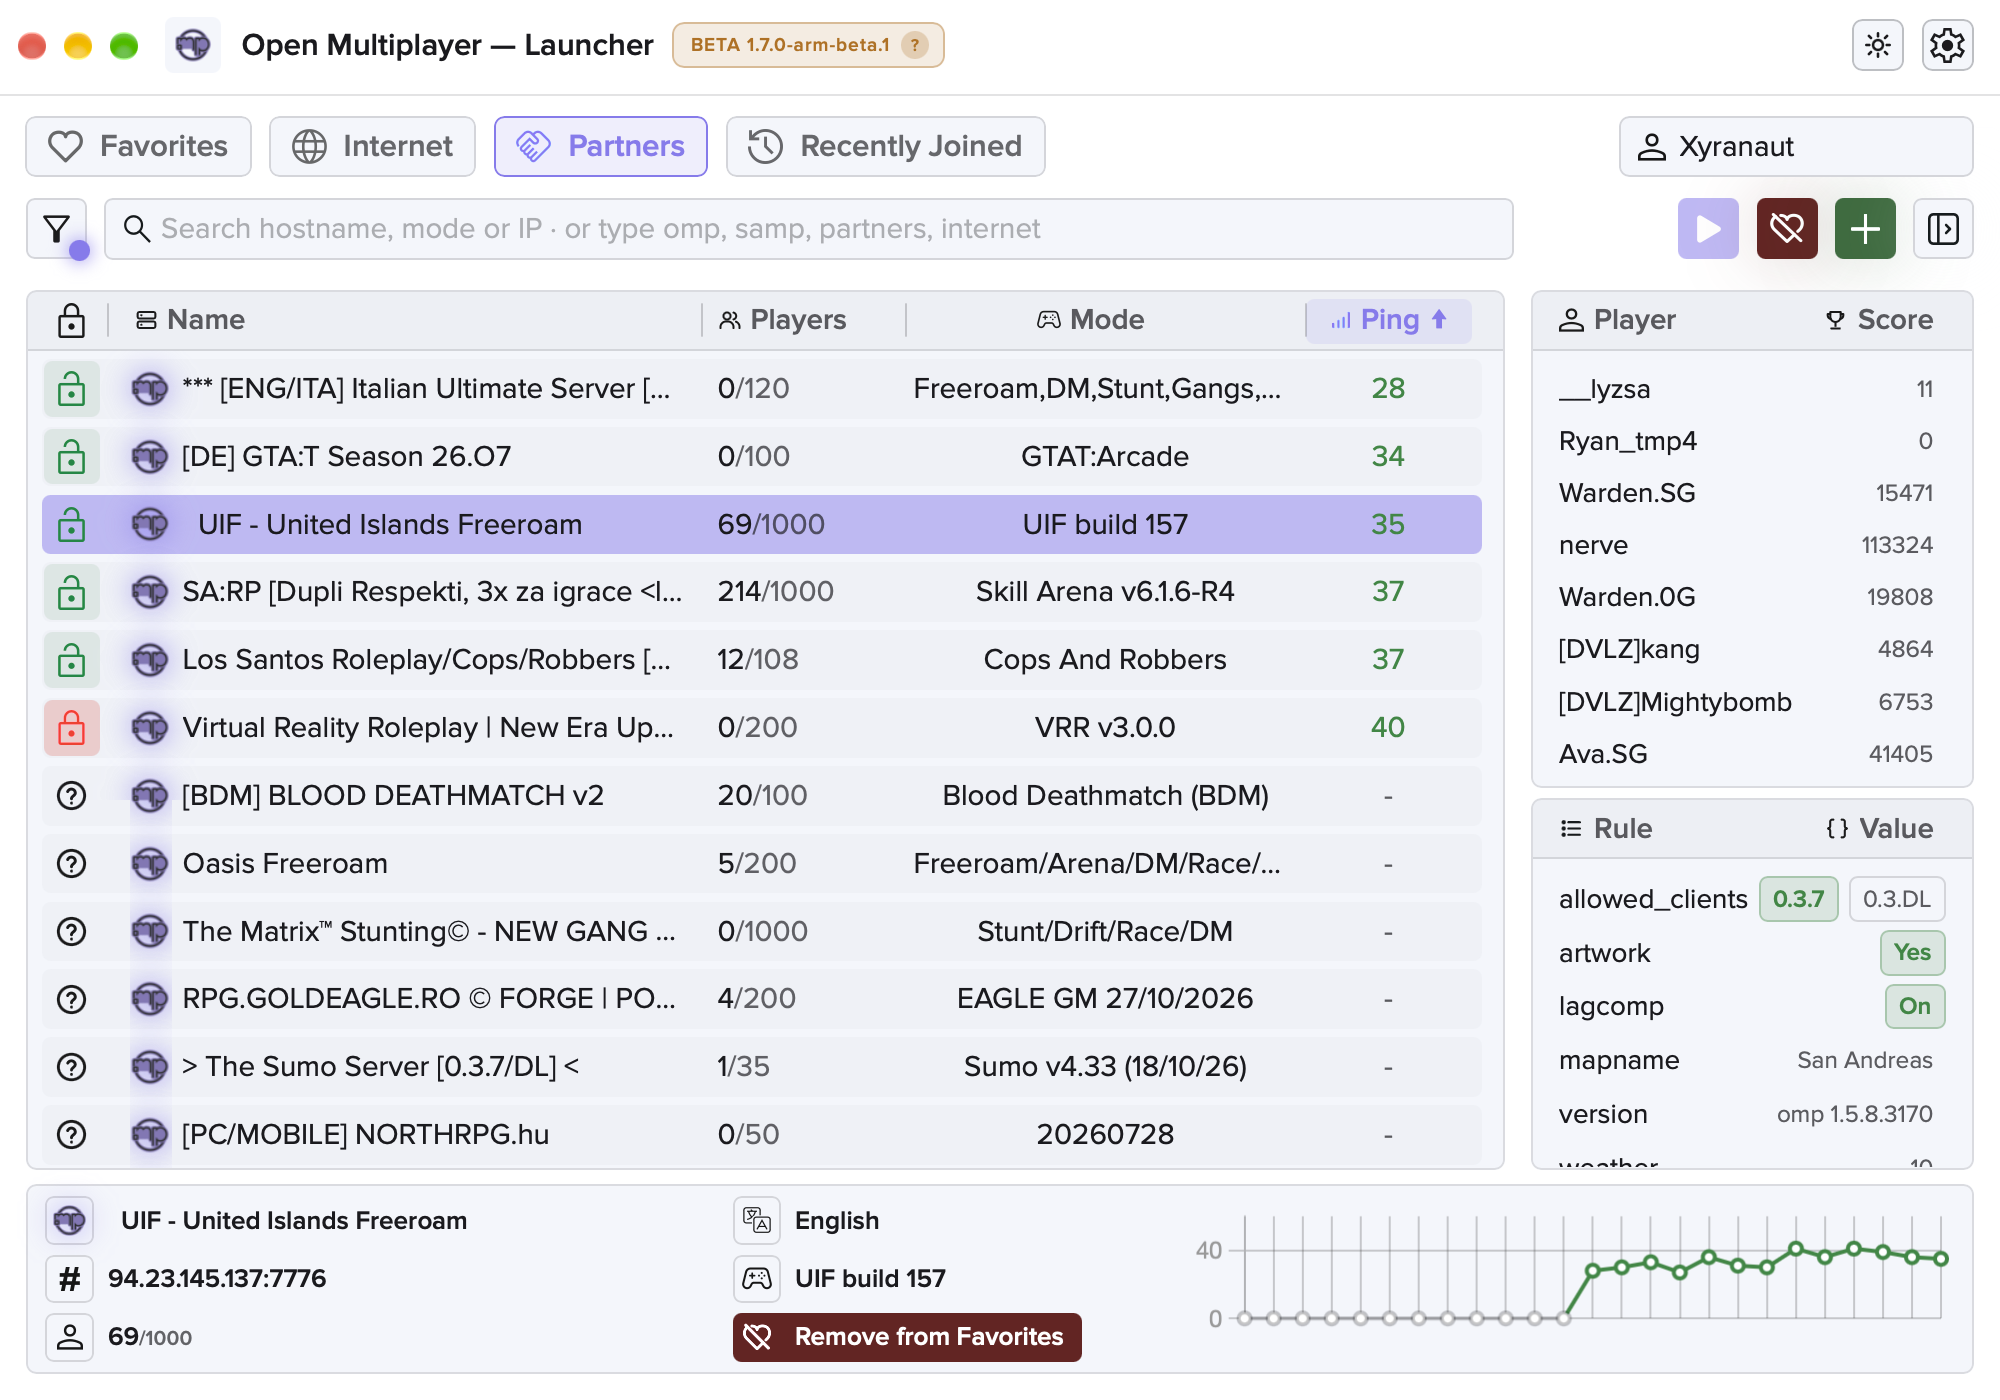The image size is (2000, 1400).
Task: Click the Xyranaut nickname field
Action: (x=1796, y=146)
